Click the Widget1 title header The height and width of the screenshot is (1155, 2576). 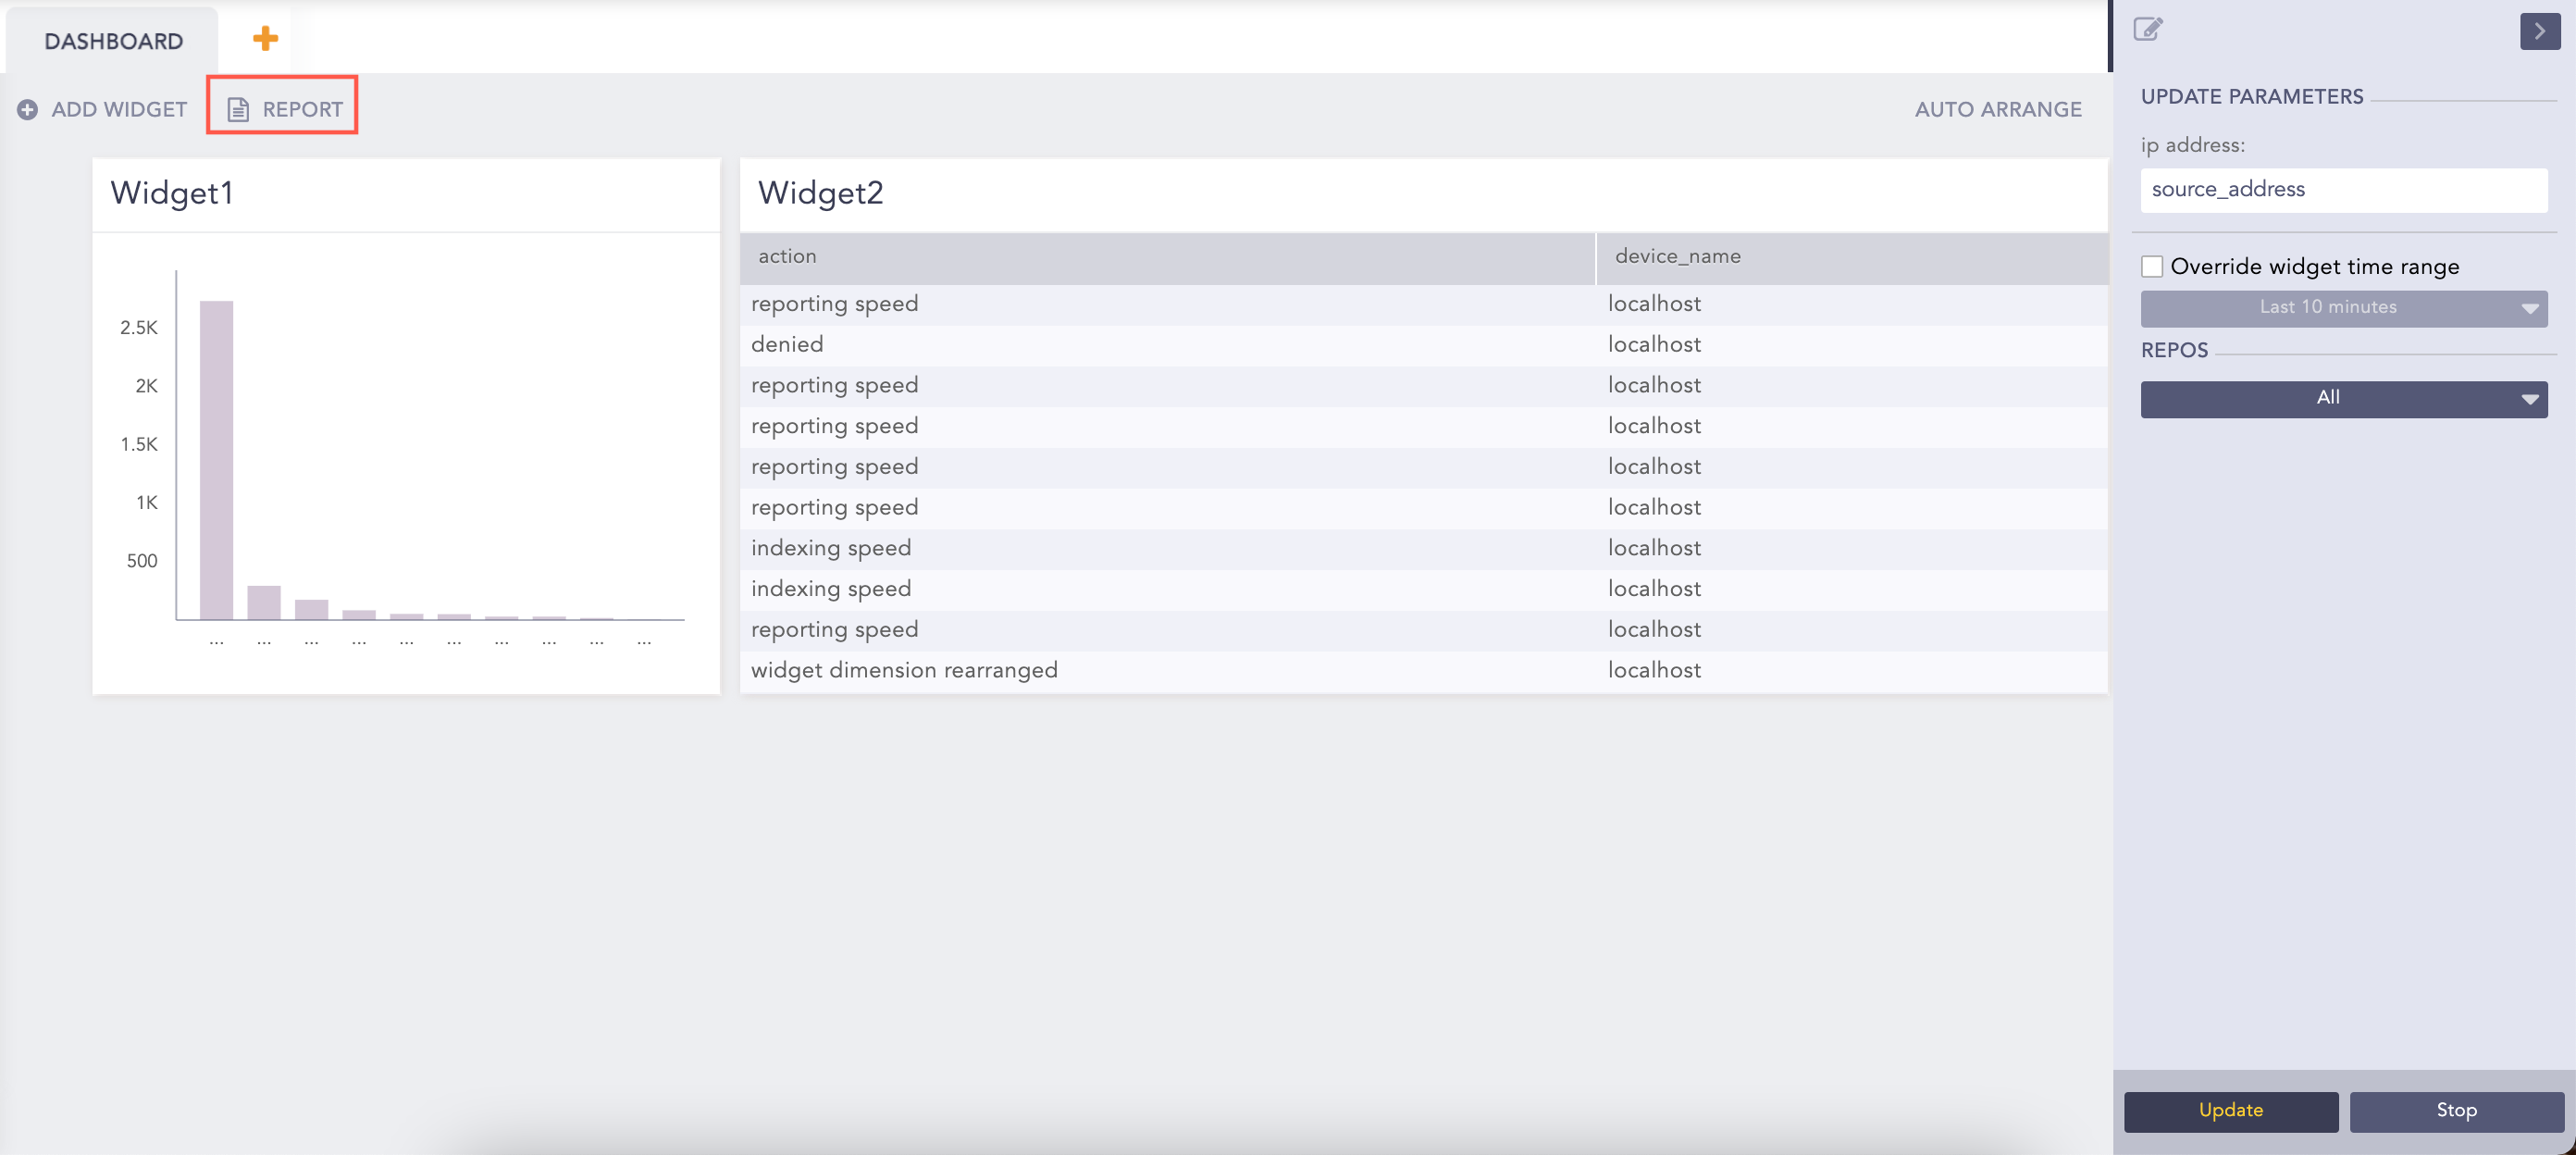[172, 193]
